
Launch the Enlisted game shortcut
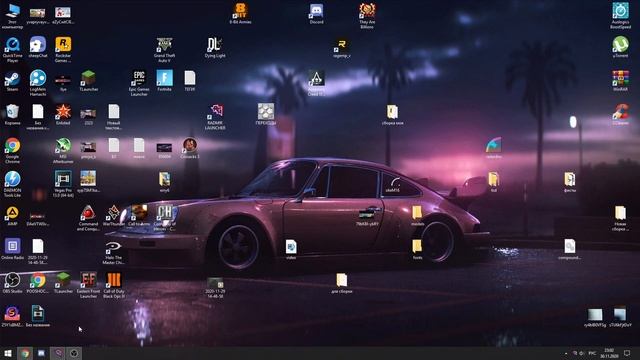[x=63, y=114]
